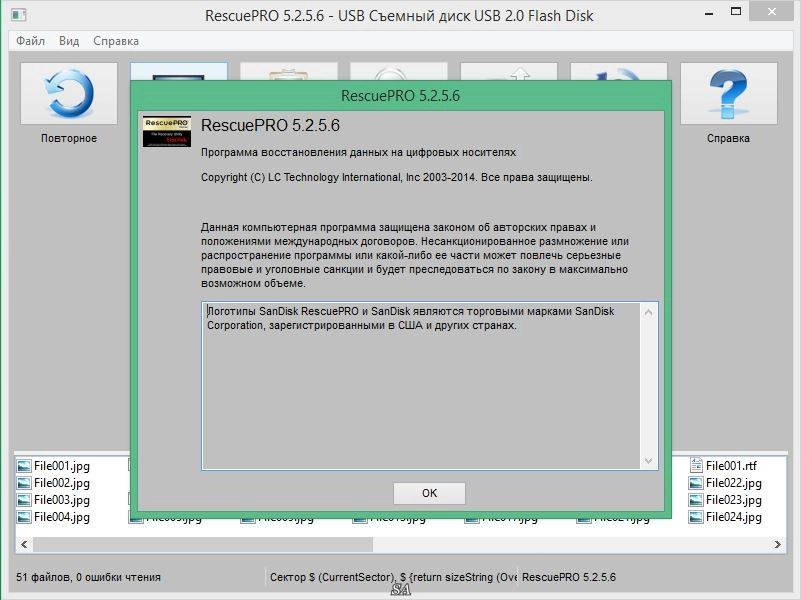Click the File002.jpg file name

click(x=62, y=483)
